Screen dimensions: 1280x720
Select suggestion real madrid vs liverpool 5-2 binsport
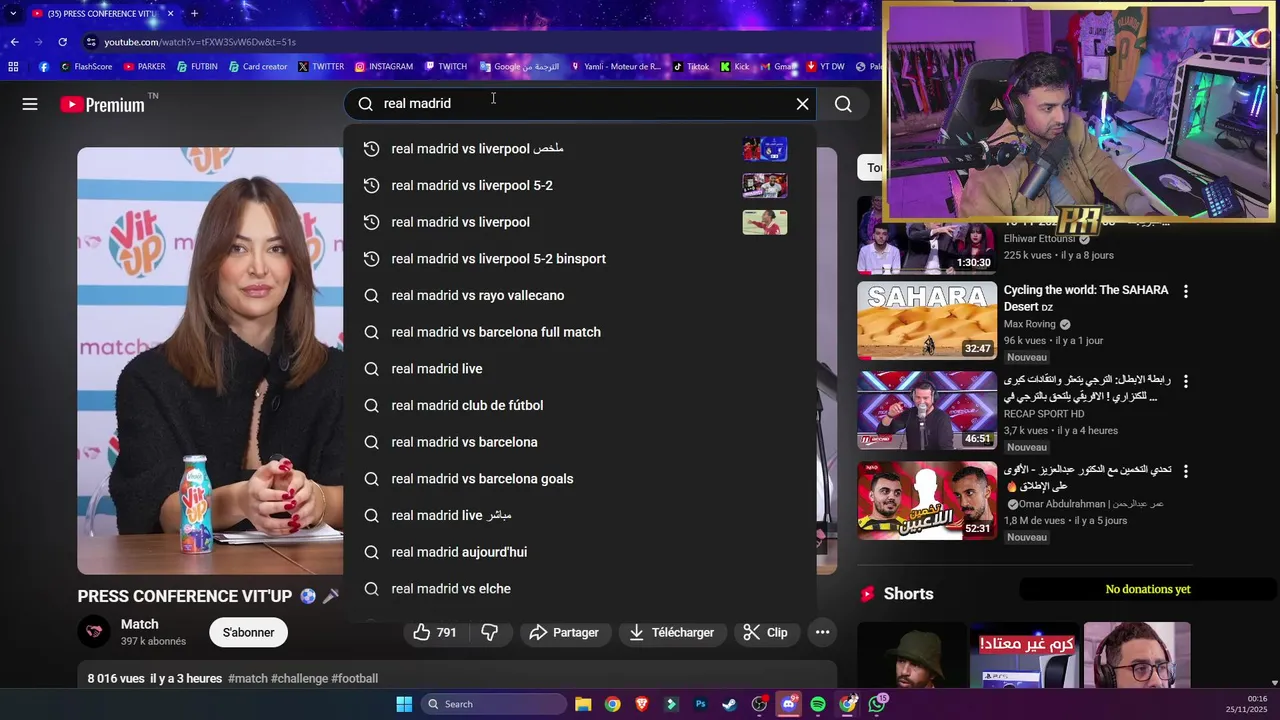click(x=580, y=259)
